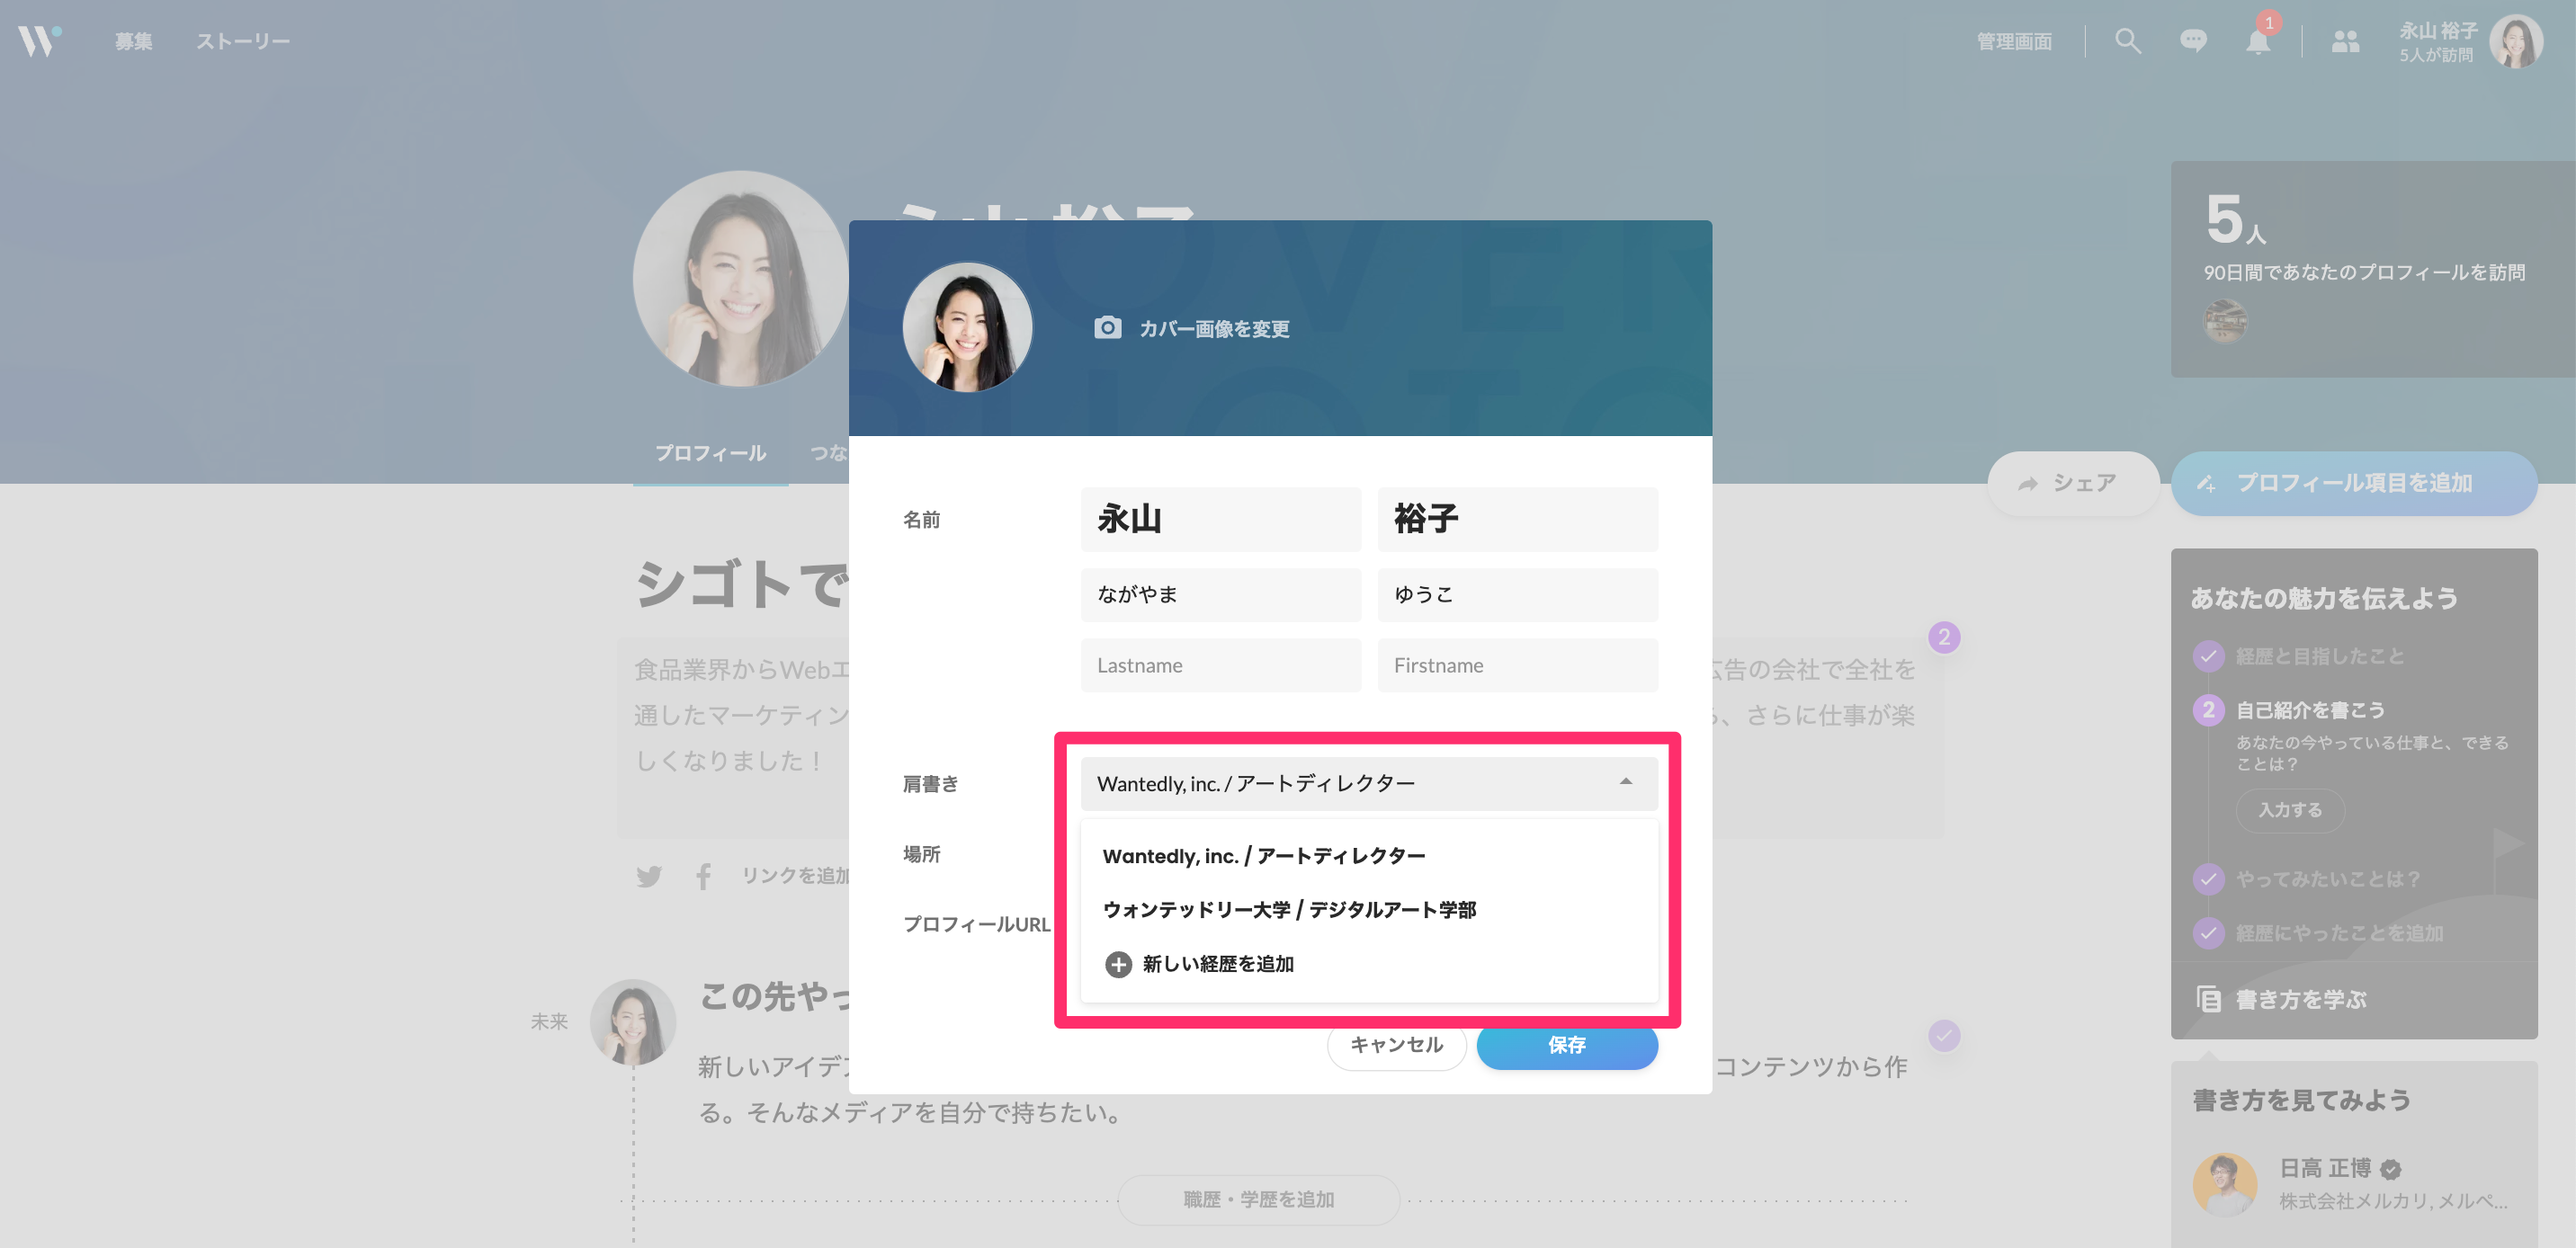Click the Firstname input field
The height and width of the screenshot is (1248, 2576).
1517,665
